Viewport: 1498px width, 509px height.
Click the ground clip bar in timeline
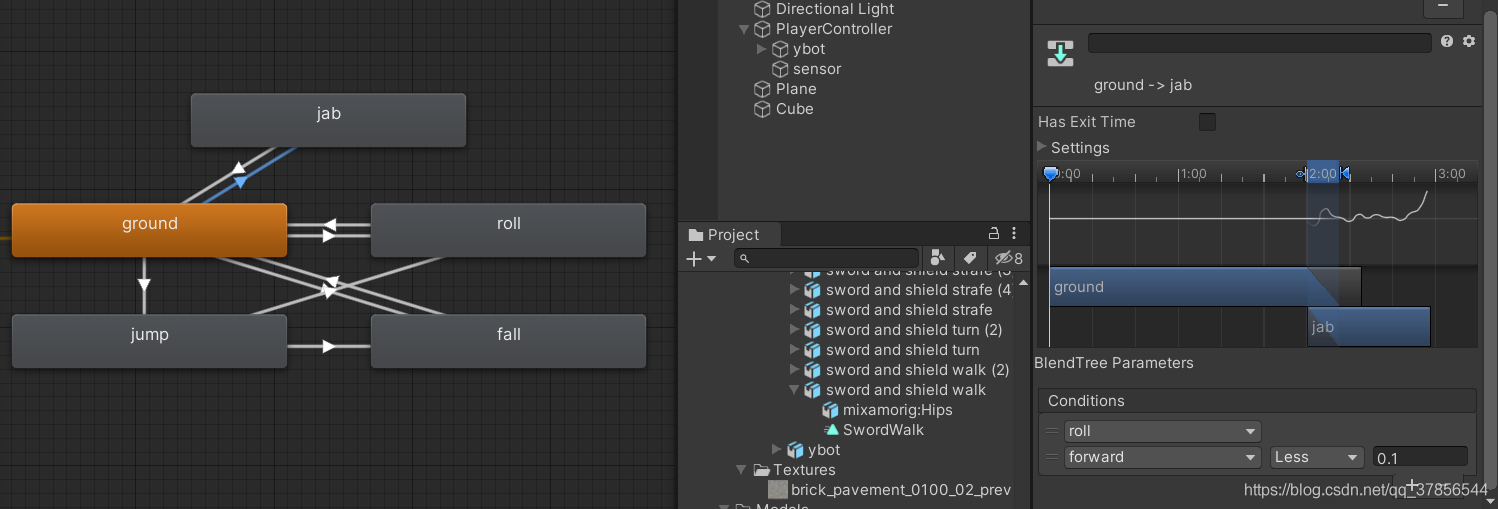[x=1204, y=287]
